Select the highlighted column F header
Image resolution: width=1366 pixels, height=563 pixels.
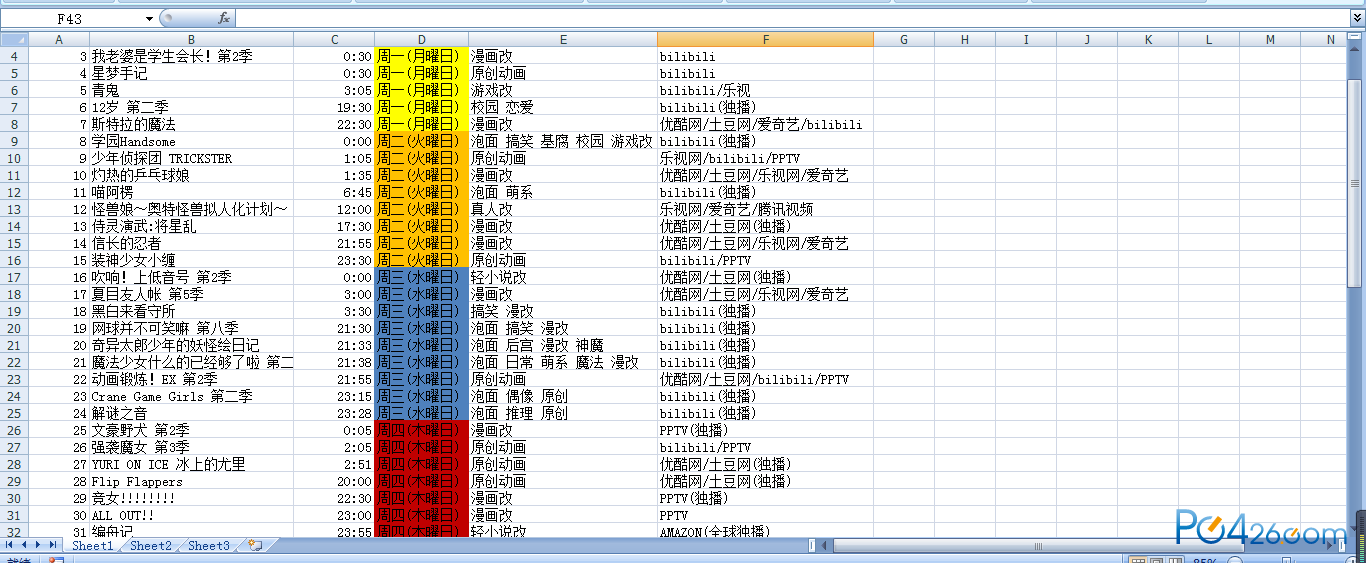765,39
